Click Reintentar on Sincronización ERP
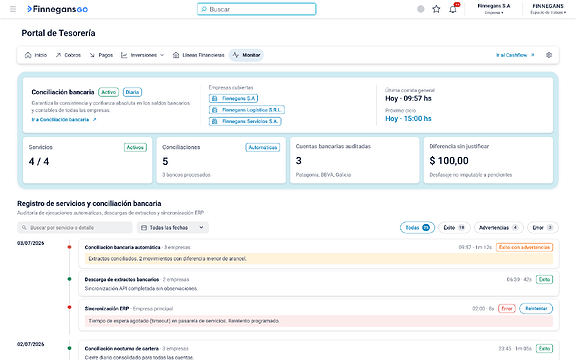This screenshot has height=360, width=576. pyautogui.click(x=536, y=309)
